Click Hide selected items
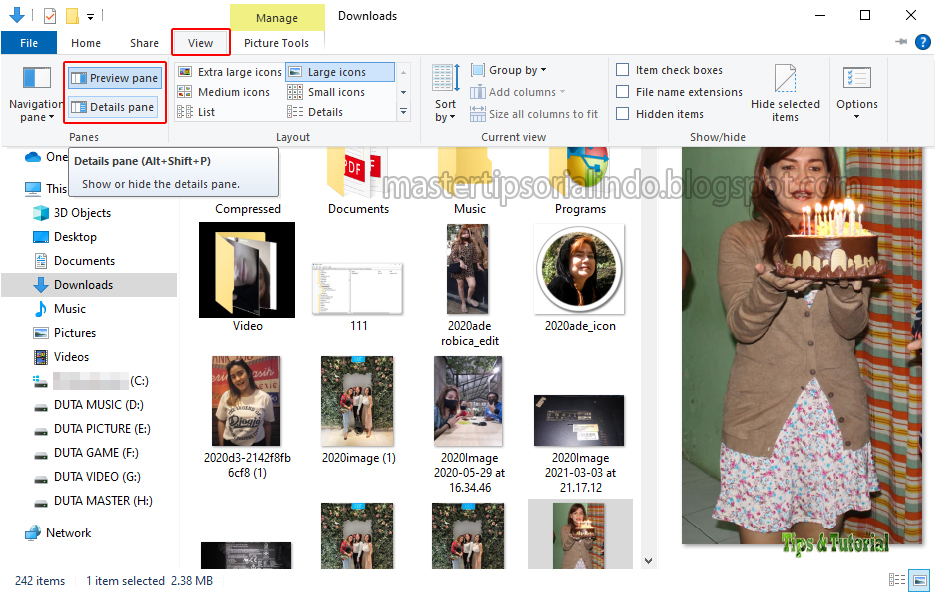 (785, 97)
